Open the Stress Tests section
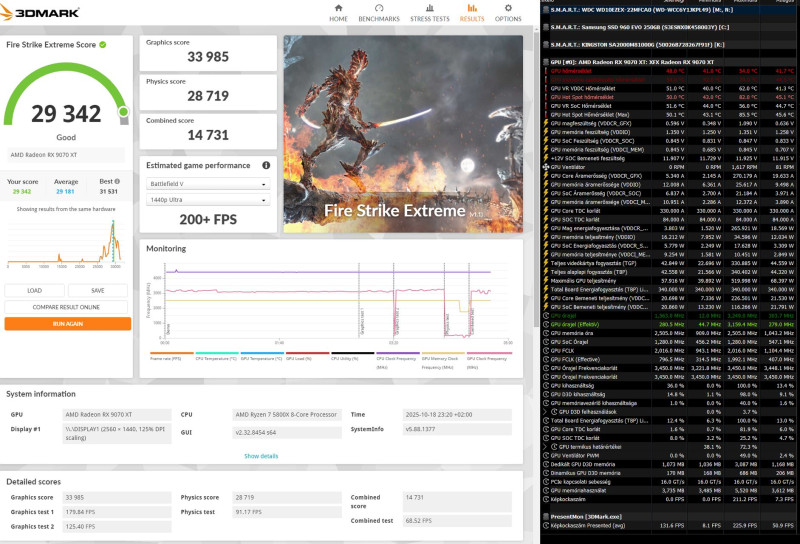The width and height of the screenshot is (800, 544). coord(430,13)
